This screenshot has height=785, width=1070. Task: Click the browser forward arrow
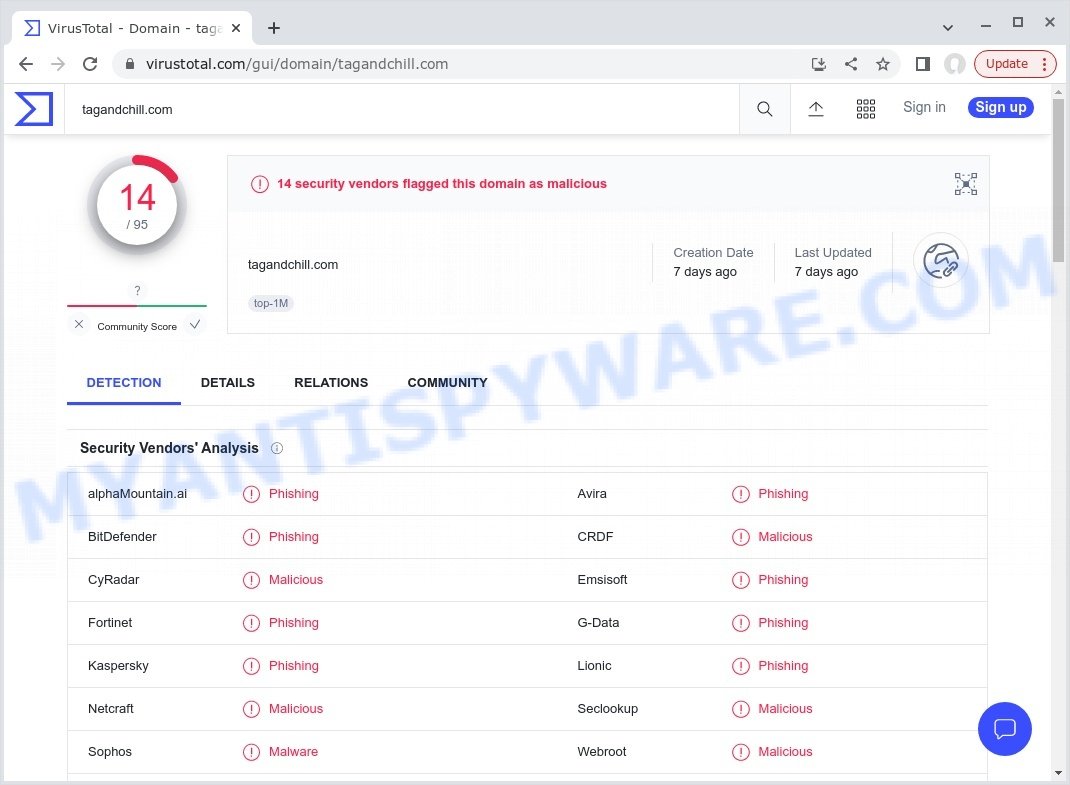pyautogui.click(x=58, y=64)
